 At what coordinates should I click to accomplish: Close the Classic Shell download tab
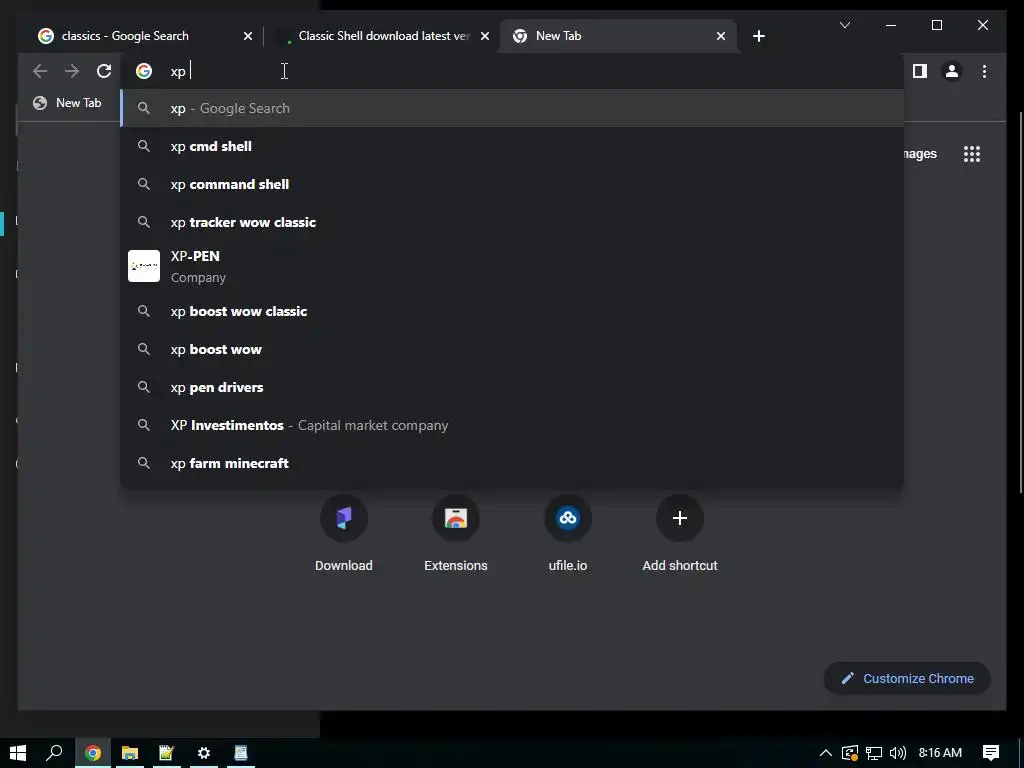(x=485, y=37)
